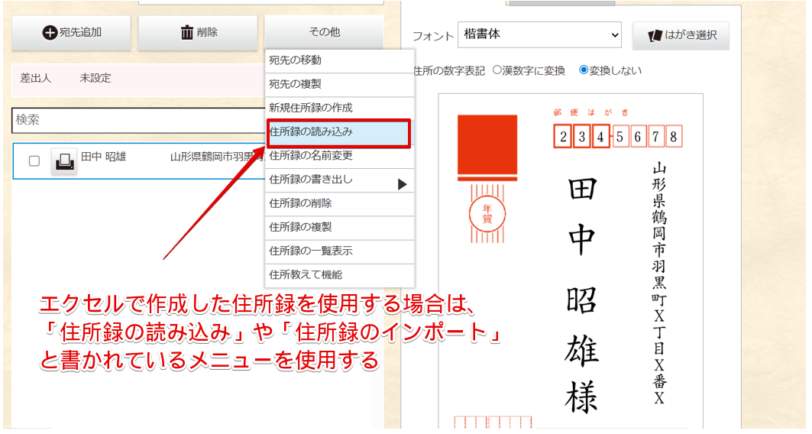Click the postal code boxes on postcard
This screenshot has height=434, width=812.
click(x=618, y=137)
